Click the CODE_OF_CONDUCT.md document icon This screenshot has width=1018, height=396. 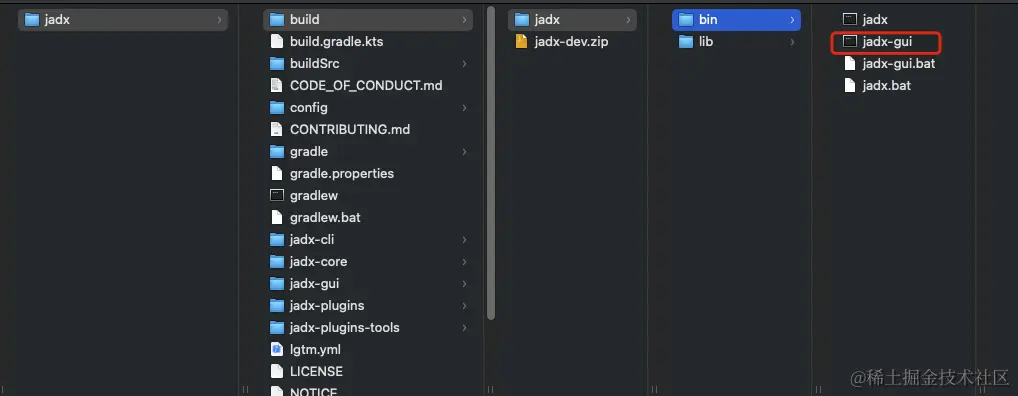[x=277, y=86]
